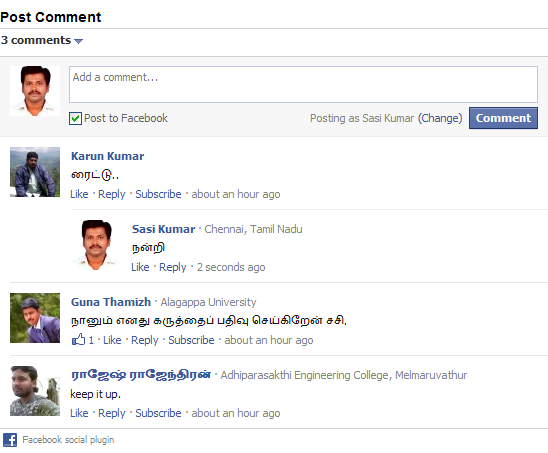Subscribe to Guna Thamizh's comment
This screenshot has width=548, height=453.
[x=191, y=340]
